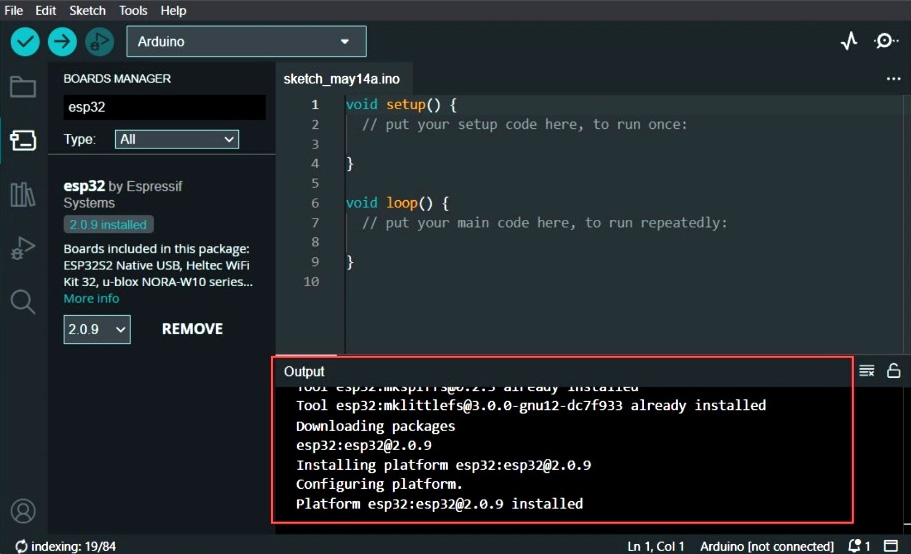Open the esp32 version 2.0.9 dropdown

click(x=97, y=329)
